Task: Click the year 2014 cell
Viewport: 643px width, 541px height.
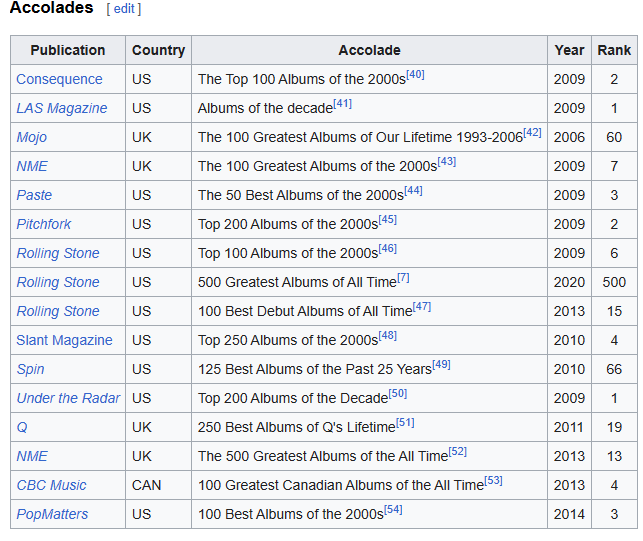Action: (569, 514)
